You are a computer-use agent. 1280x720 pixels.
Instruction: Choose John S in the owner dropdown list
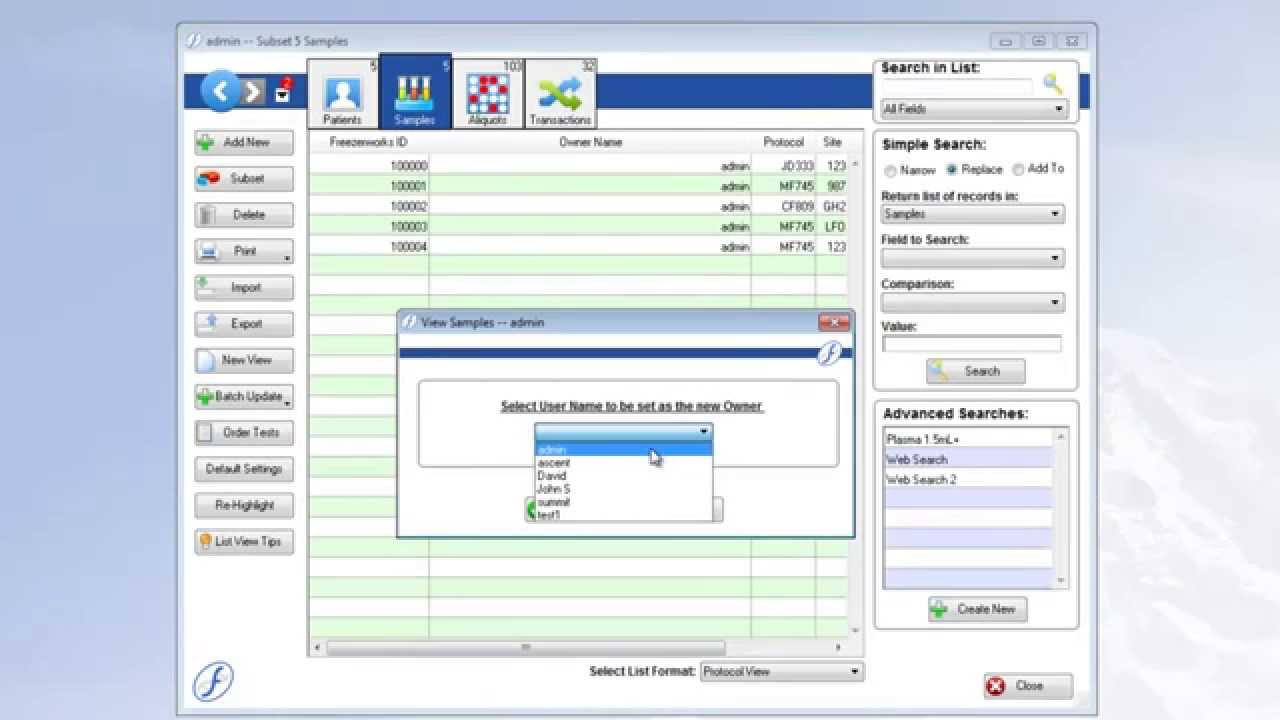click(623, 489)
